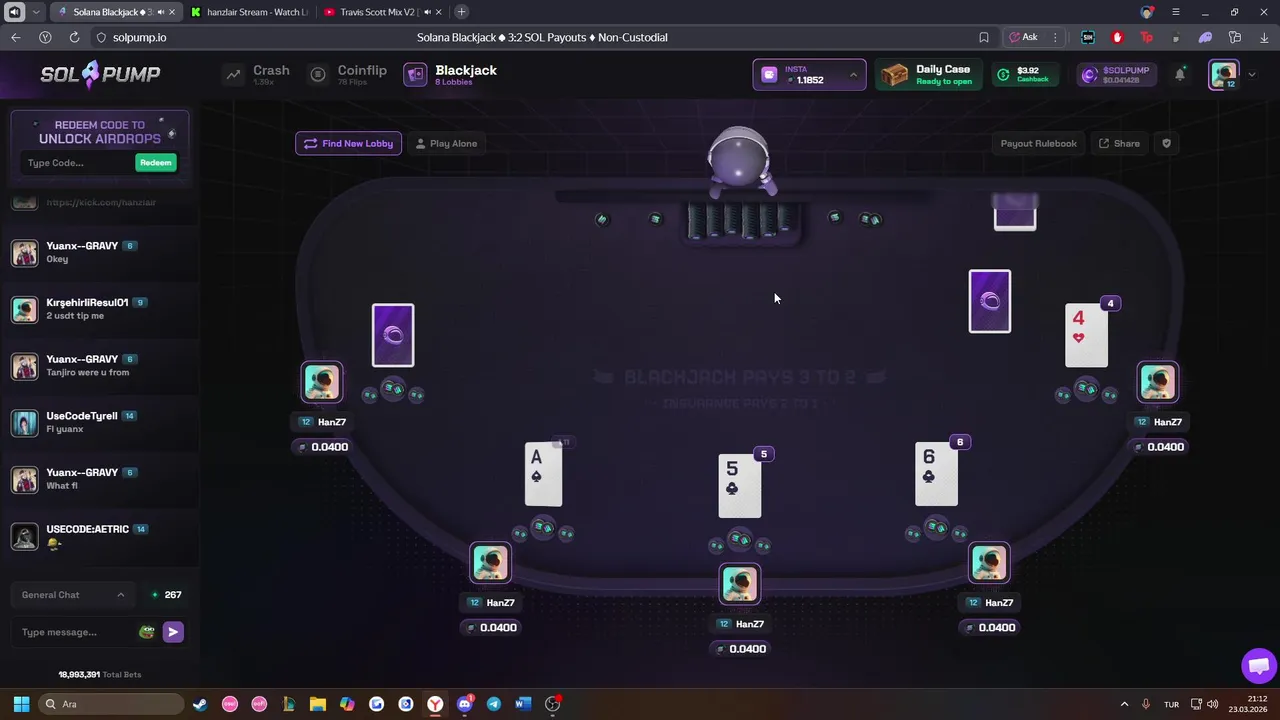Screen dimensions: 1280x720
Task: Click Find New Lobby button
Action: (348, 143)
